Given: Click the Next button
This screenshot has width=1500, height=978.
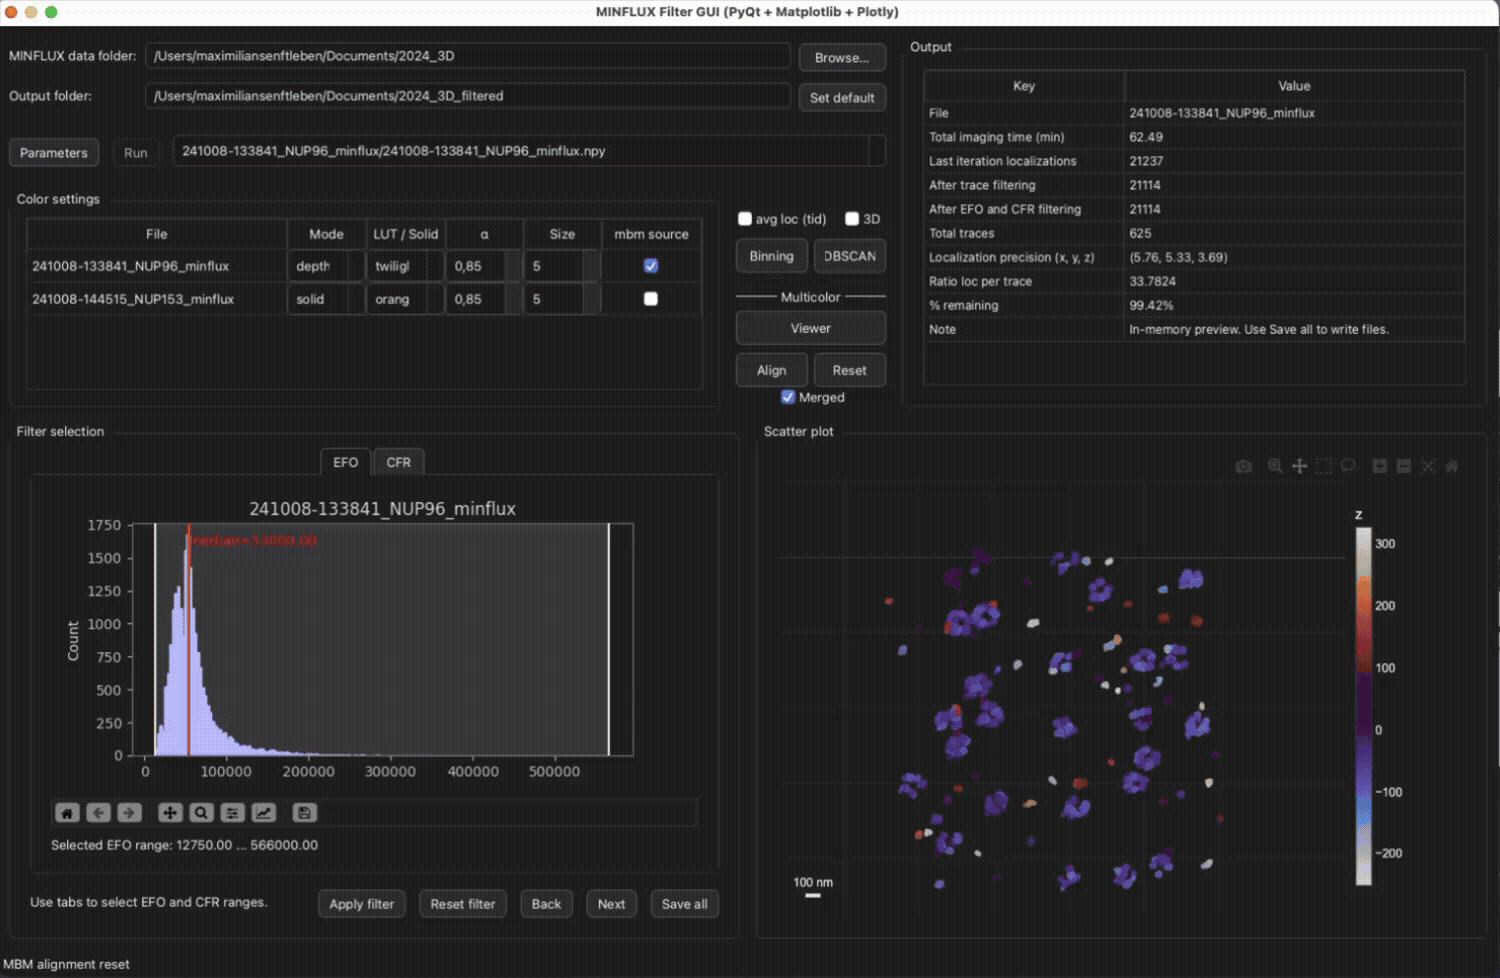Looking at the screenshot, I should pyautogui.click(x=612, y=904).
